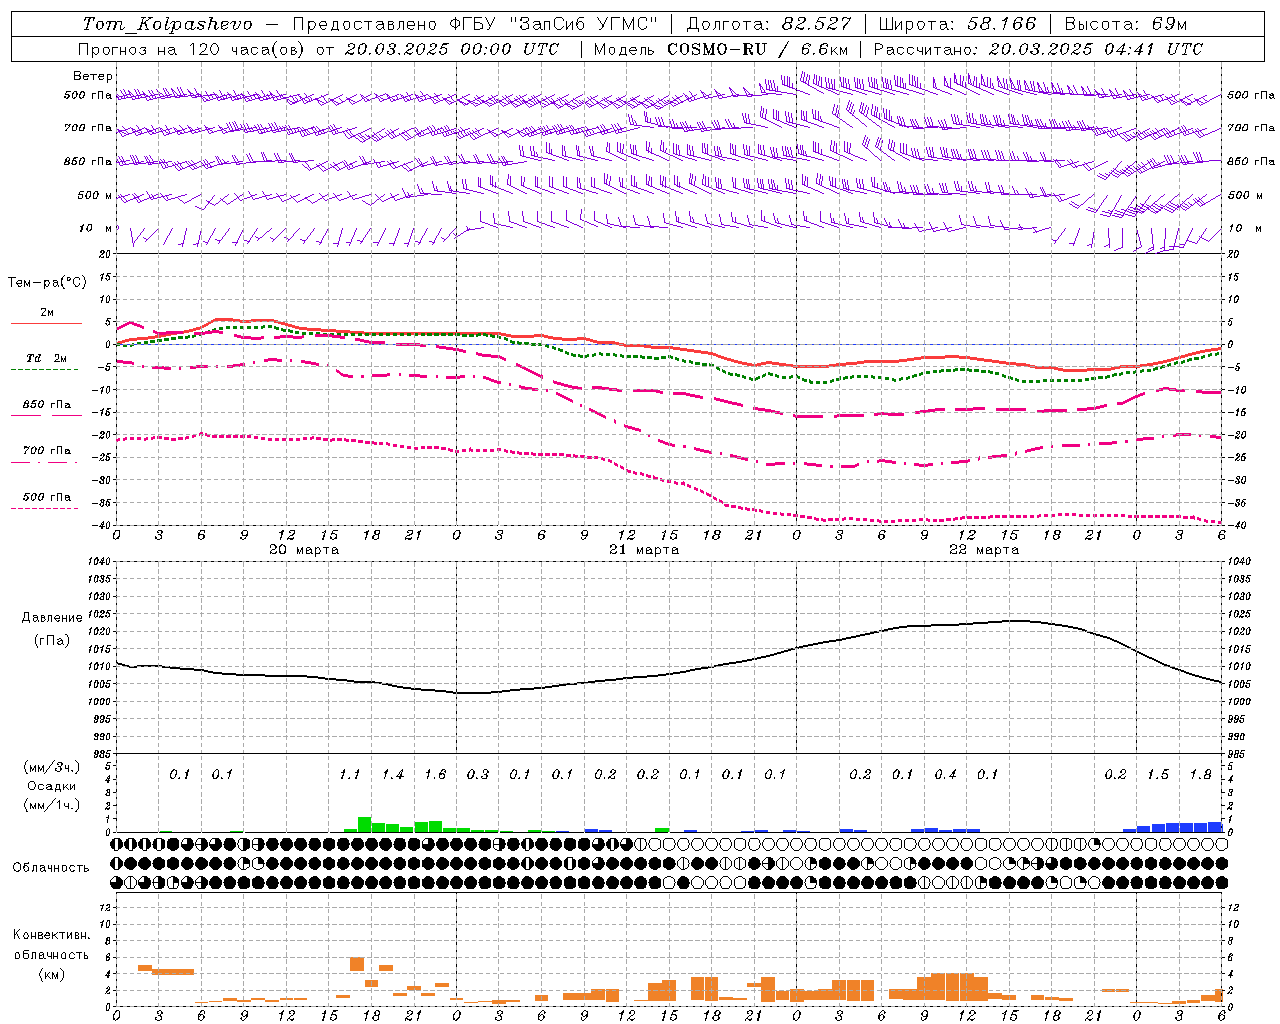The width and height of the screenshot is (1280, 1024).
Task: Click the '1.4' precipitation amount
Action: tap(392, 775)
